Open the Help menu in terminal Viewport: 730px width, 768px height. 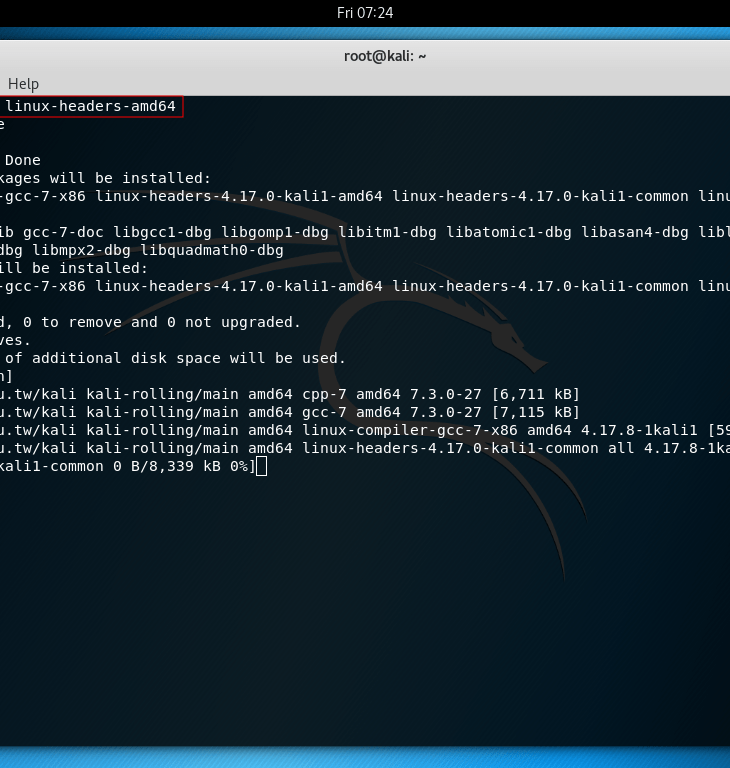pos(23,84)
